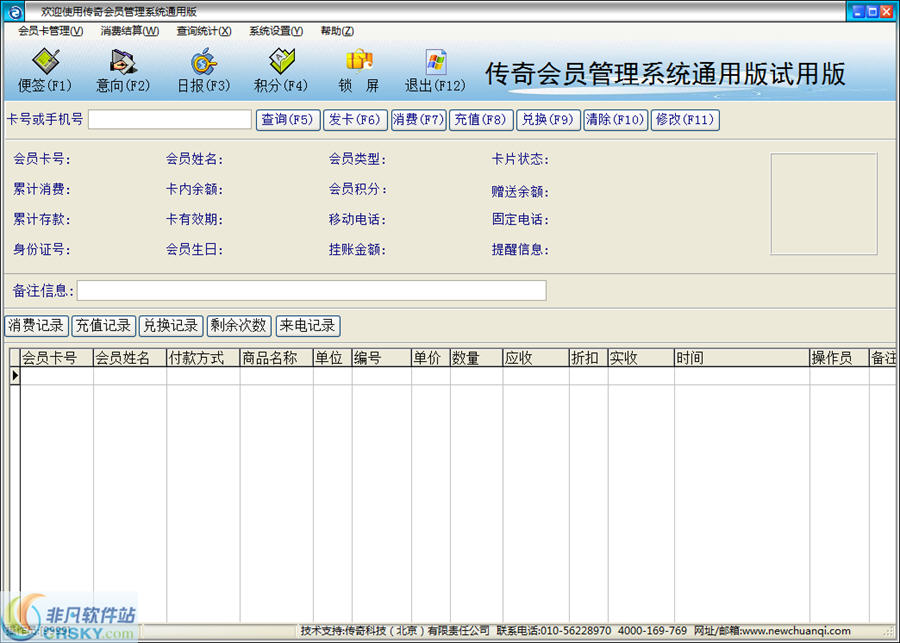
Task: Open the 日报(F3) daily report
Action: [203, 71]
